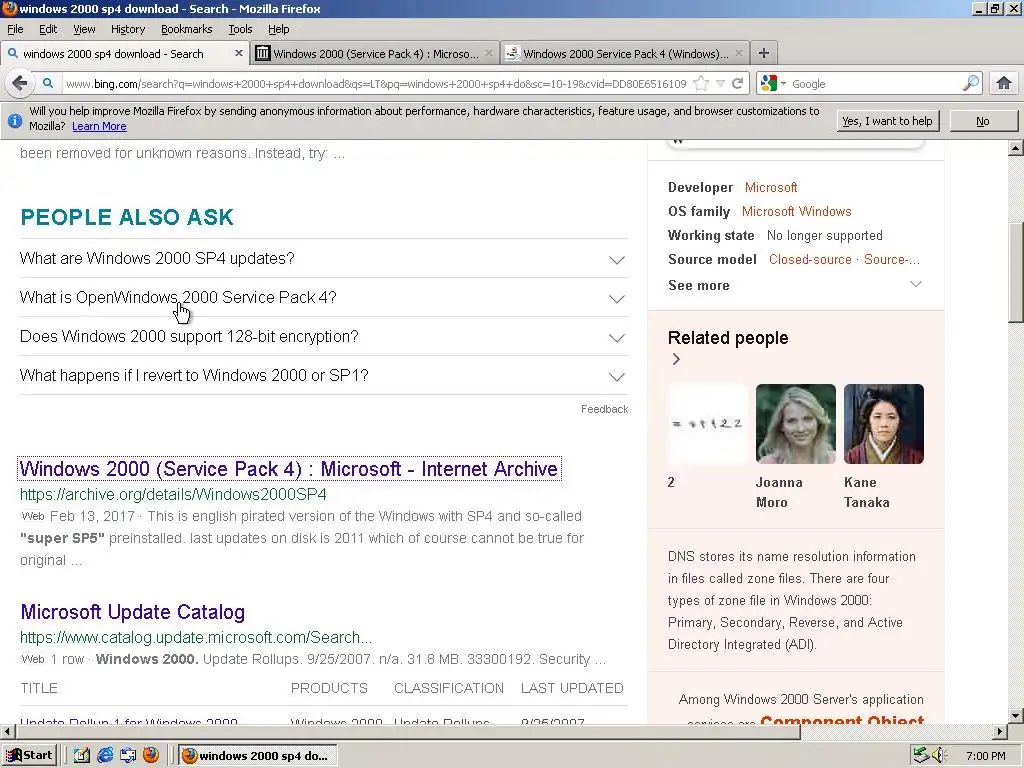Open the Edit menu
This screenshot has width=1024, height=768.
pyautogui.click(x=48, y=29)
